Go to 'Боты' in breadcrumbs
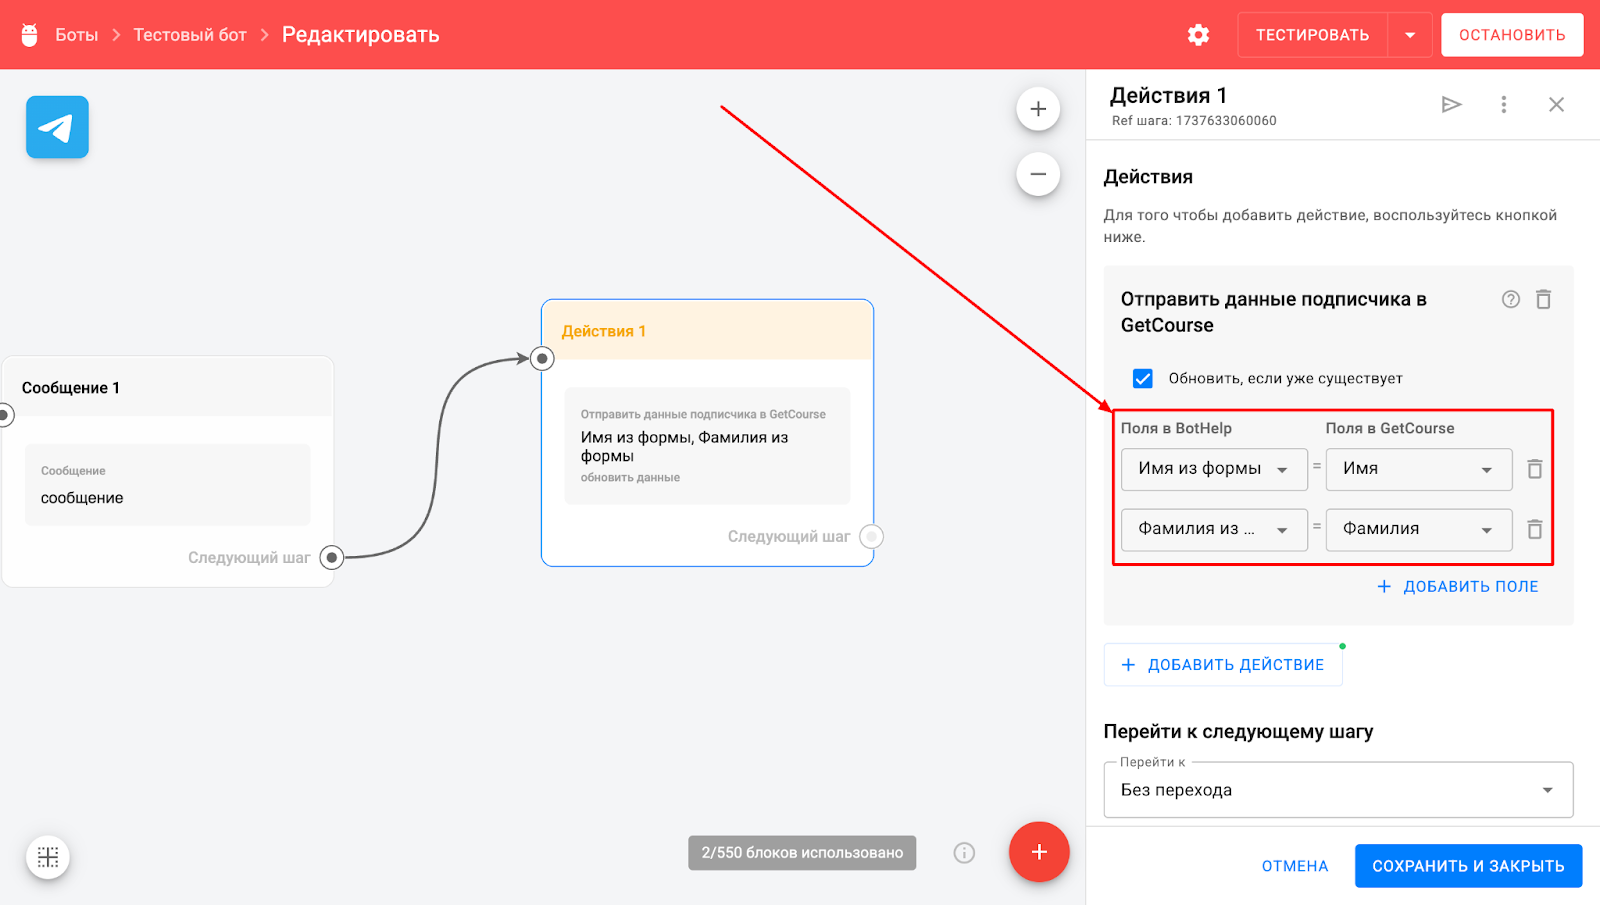The width and height of the screenshot is (1600, 905). click(x=76, y=35)
